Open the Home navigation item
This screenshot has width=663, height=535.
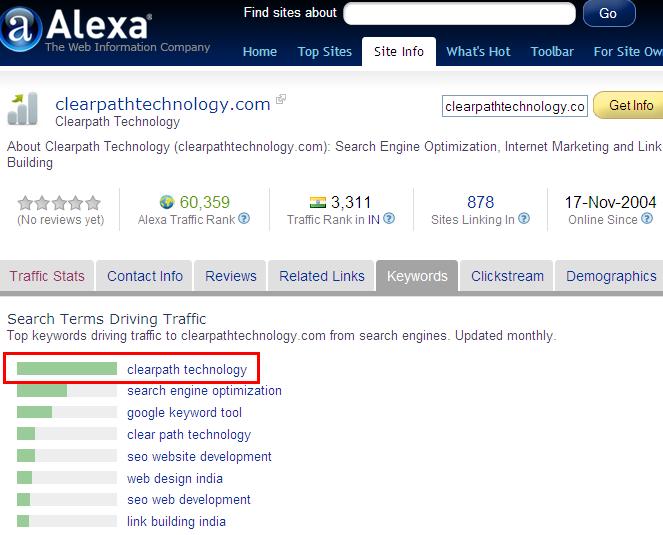coord(260,52)
